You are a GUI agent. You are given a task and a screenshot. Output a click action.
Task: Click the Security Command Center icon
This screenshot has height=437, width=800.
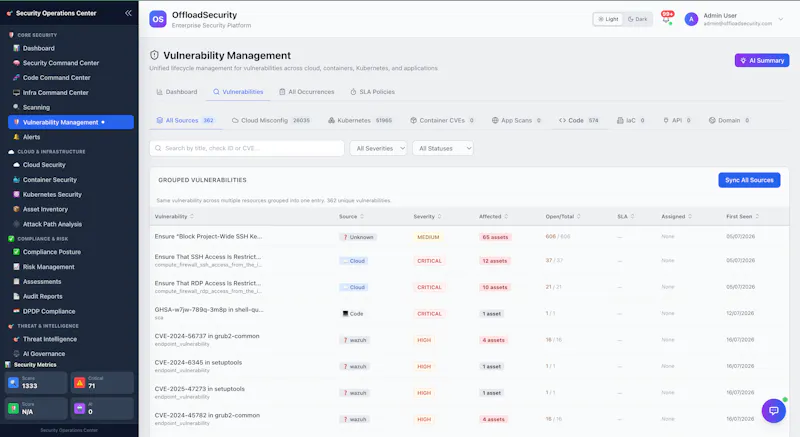16,63
